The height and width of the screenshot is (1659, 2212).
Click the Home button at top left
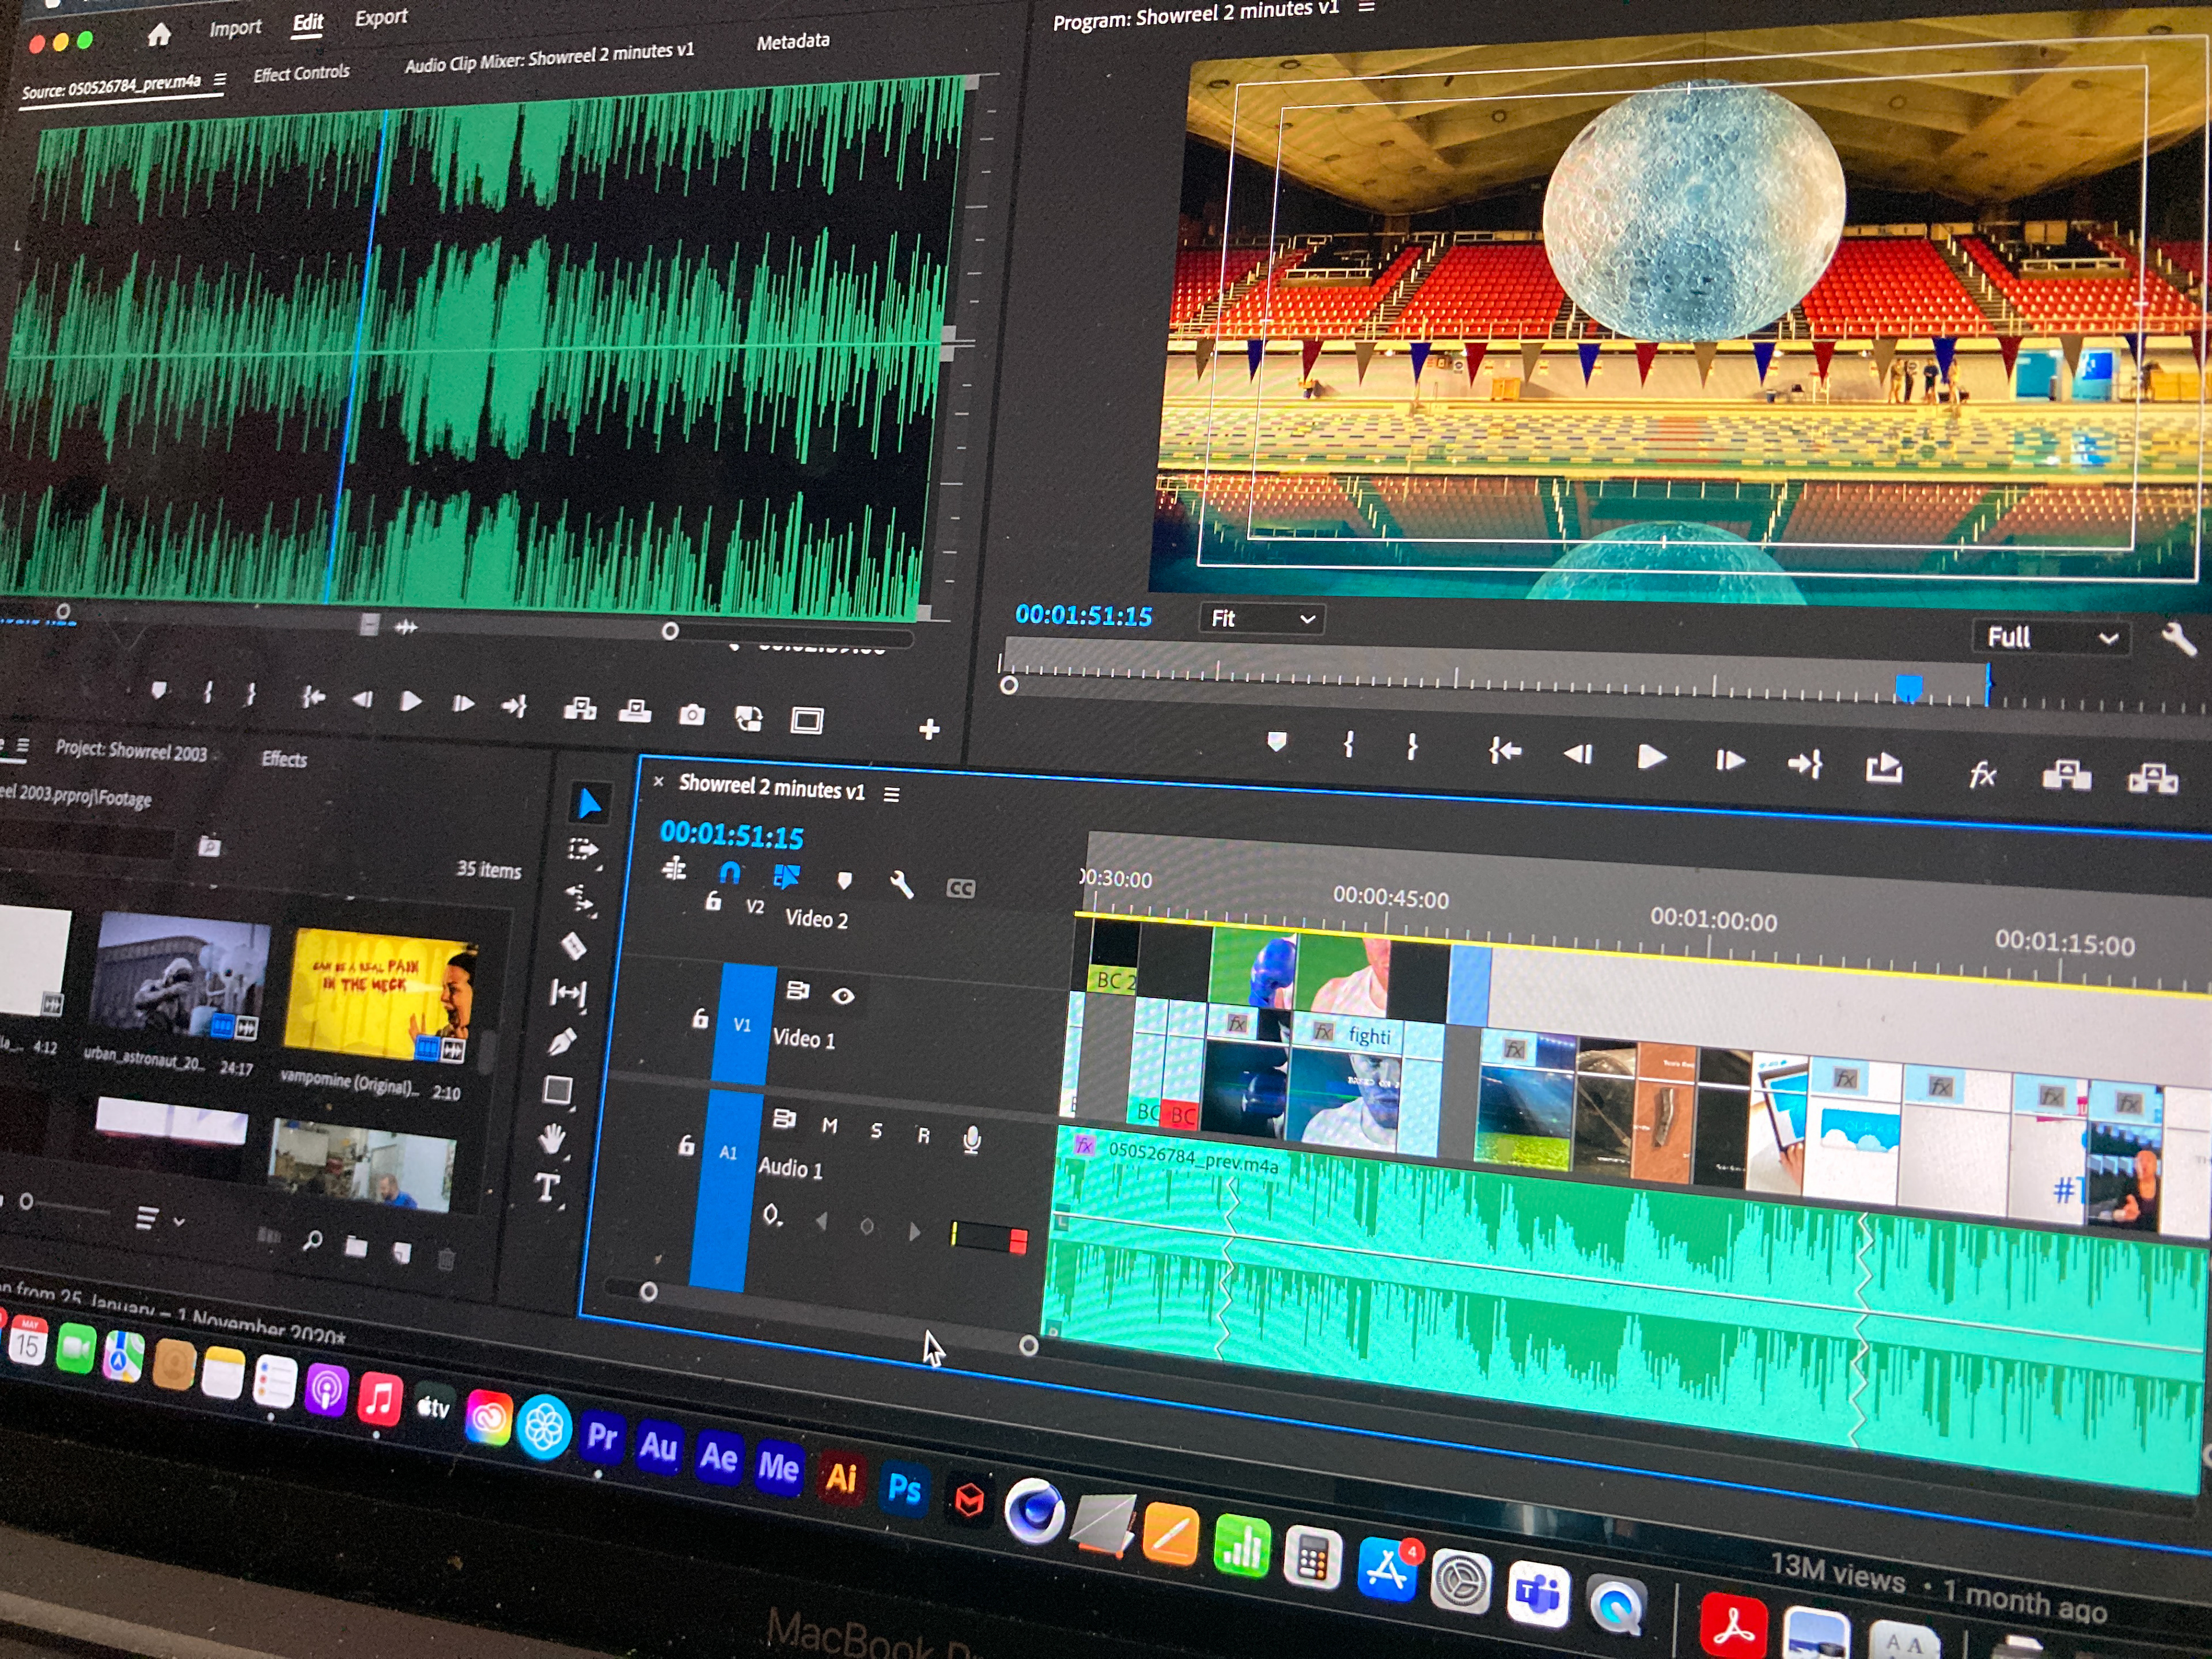click(159, 35)
